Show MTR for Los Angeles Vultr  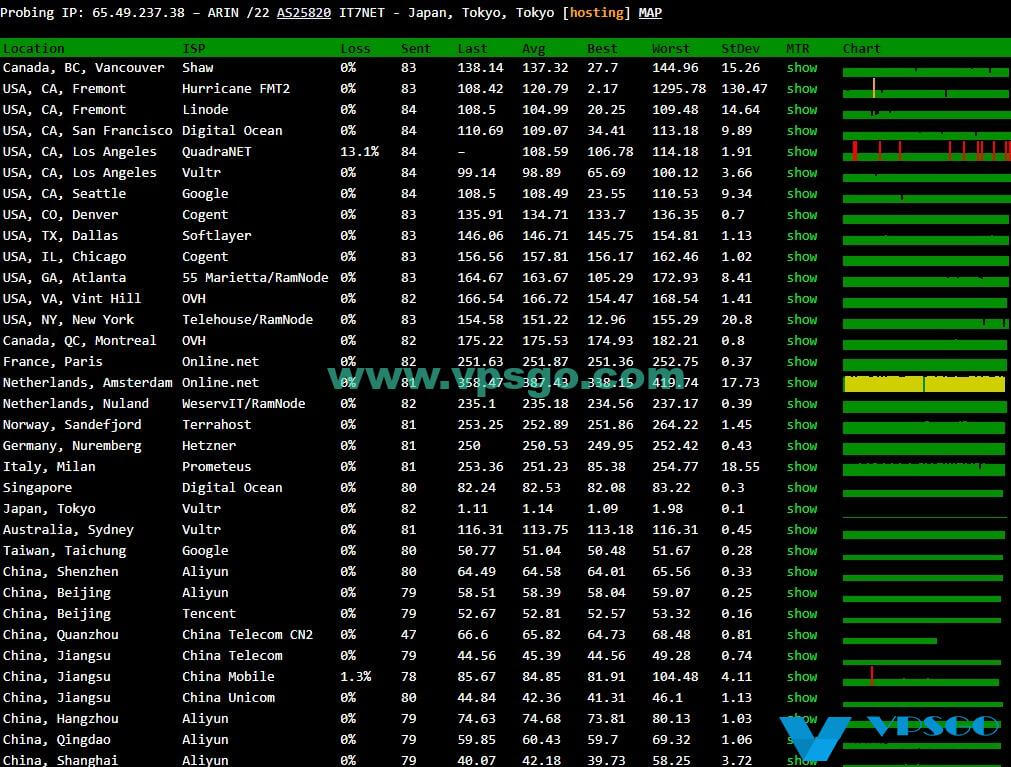click(802, 173)
